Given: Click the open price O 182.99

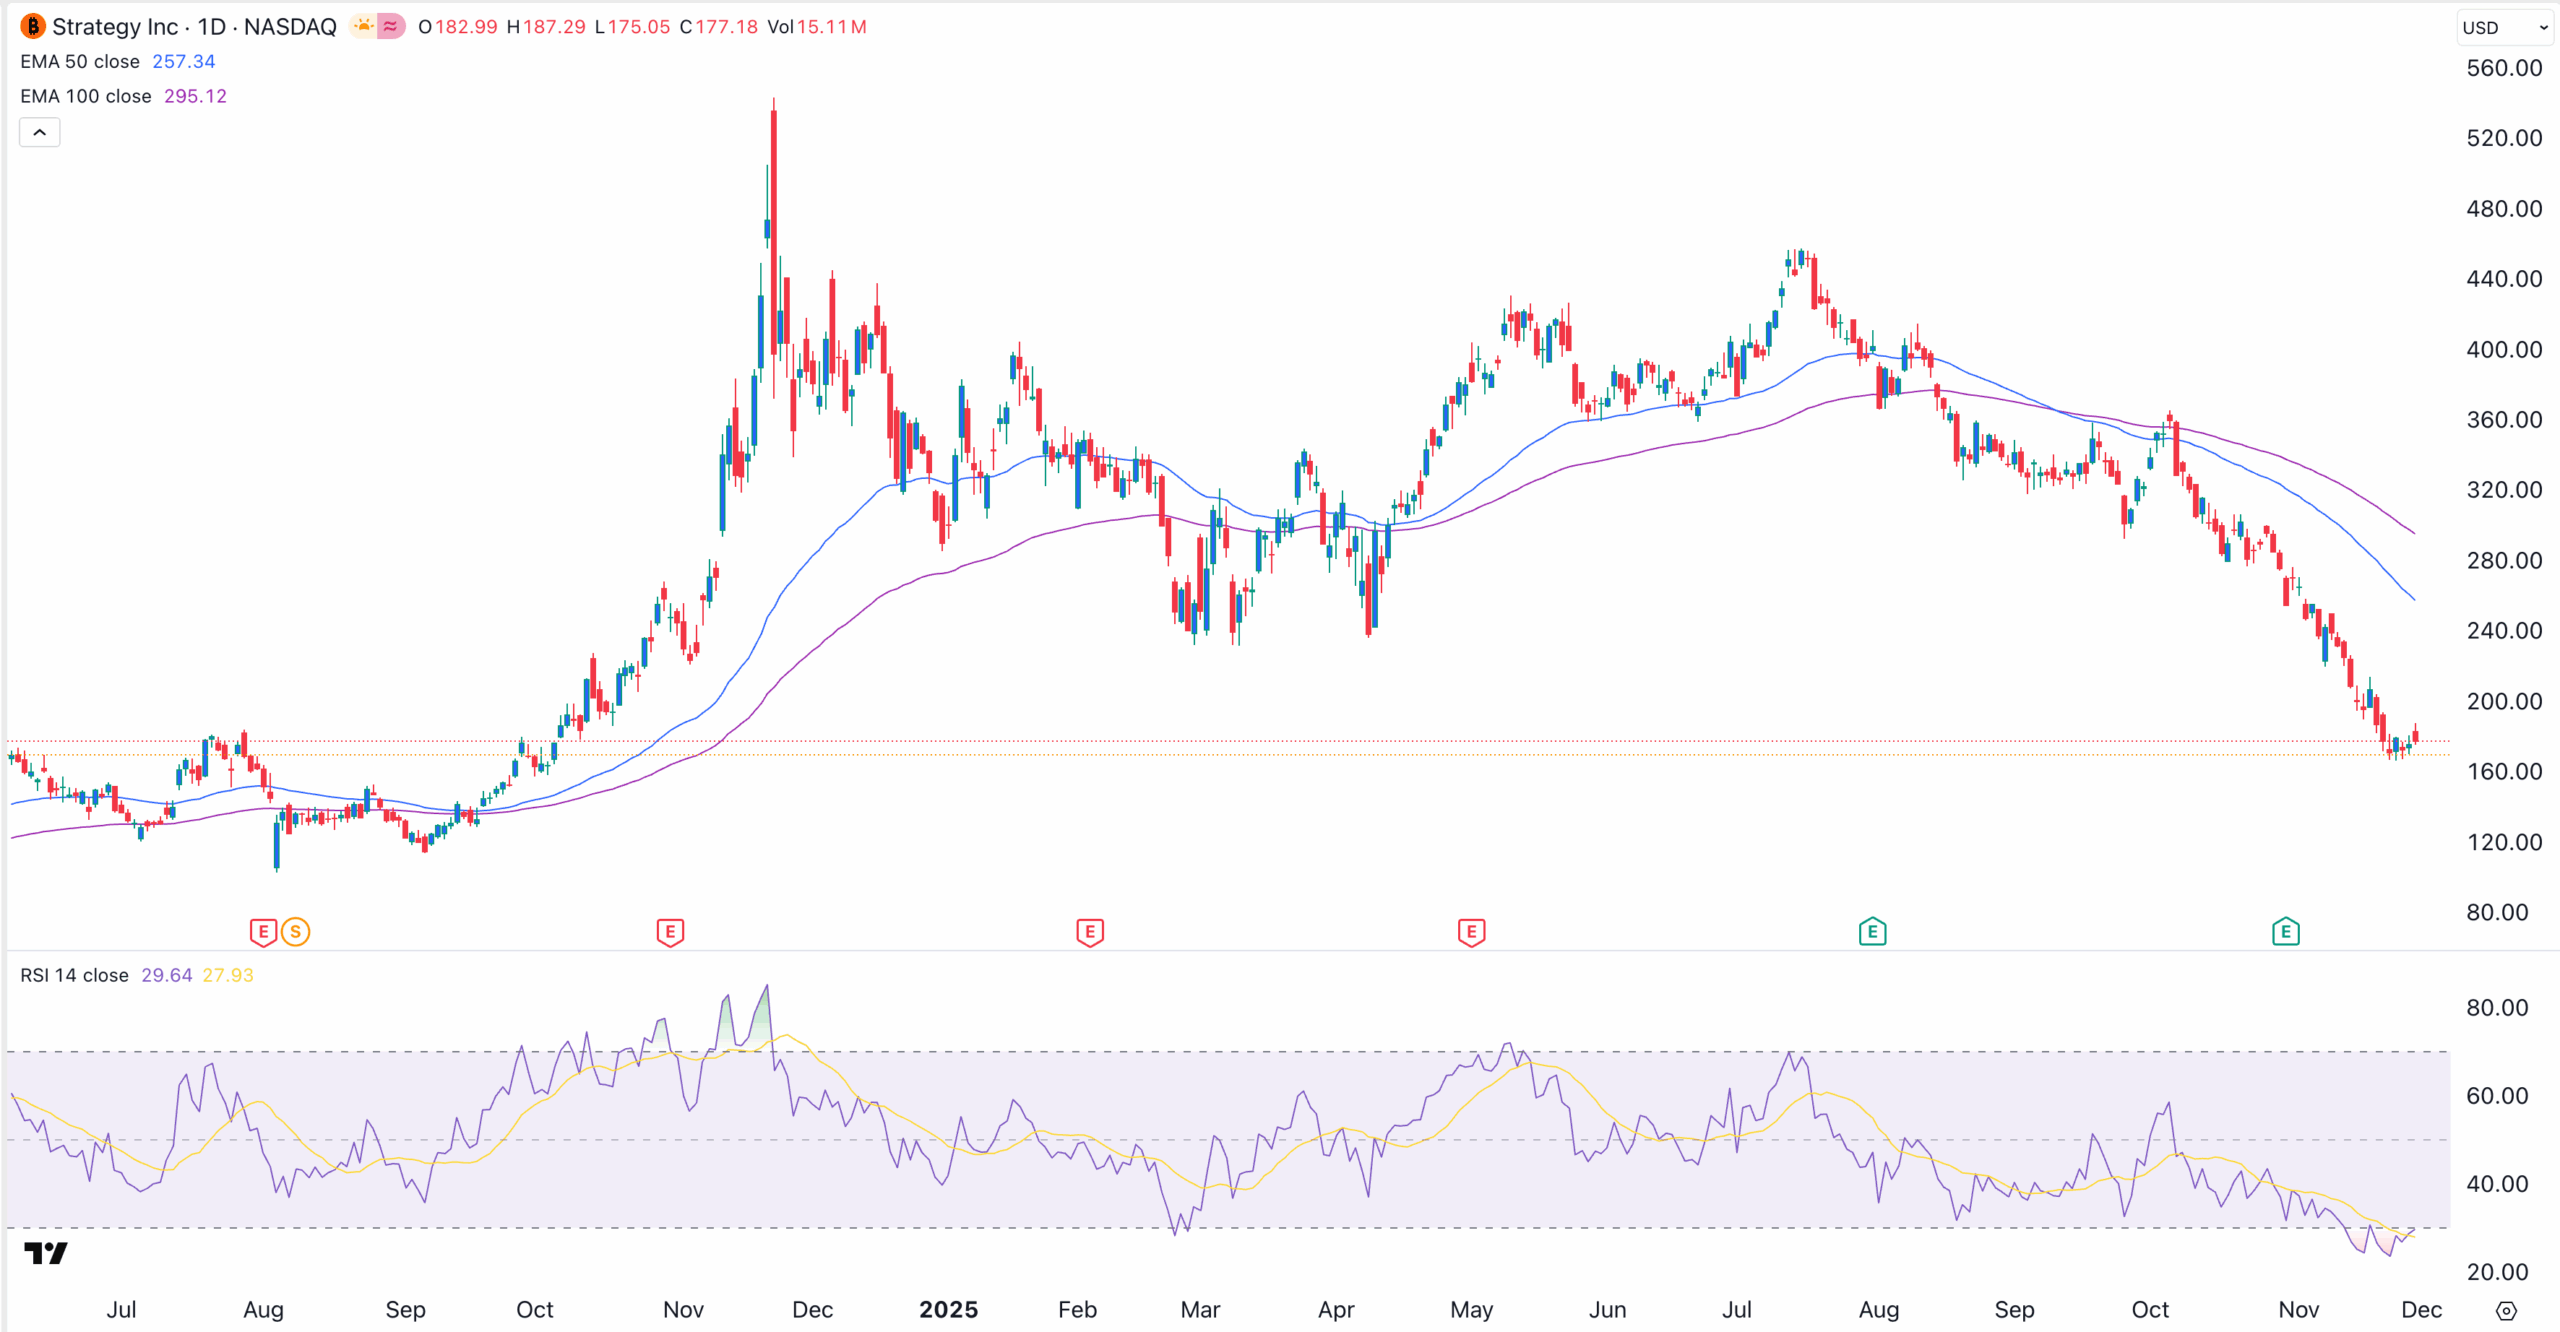Looking at the screenshot, I should (x=457, y=27).
